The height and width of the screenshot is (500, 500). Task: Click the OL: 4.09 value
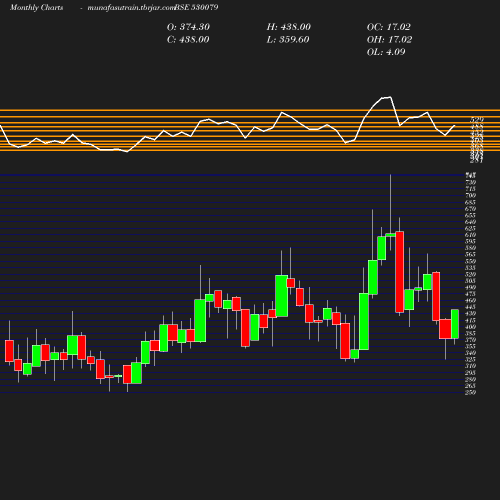pyautogui.click(x=386, y=52)
